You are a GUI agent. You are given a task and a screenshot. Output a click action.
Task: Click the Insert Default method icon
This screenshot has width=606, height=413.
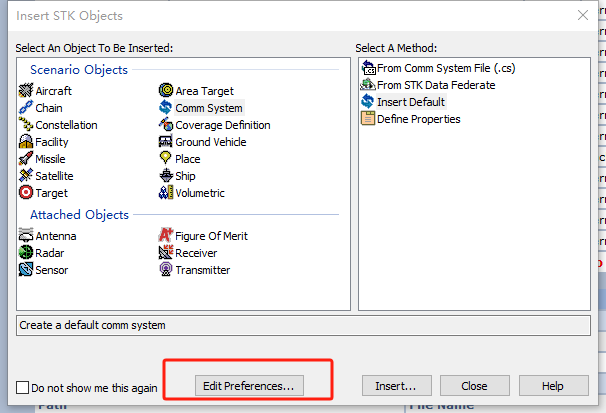(x=368, y=102)
